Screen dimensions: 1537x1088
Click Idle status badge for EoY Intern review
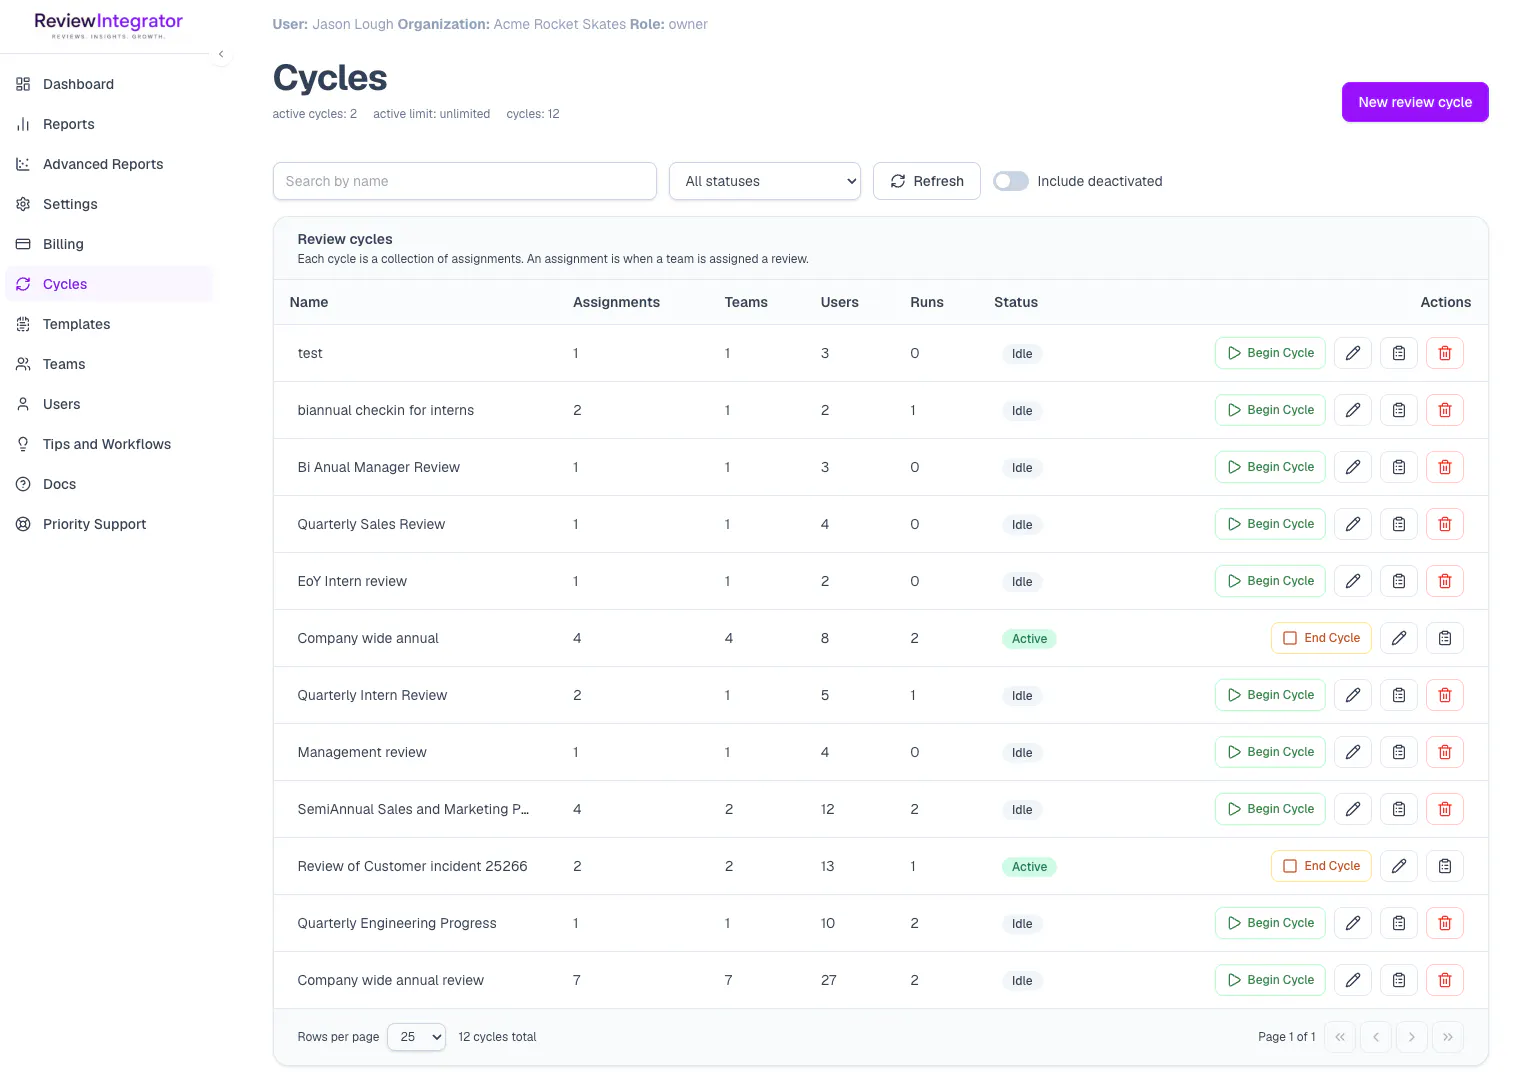(x=1022, y=582)
